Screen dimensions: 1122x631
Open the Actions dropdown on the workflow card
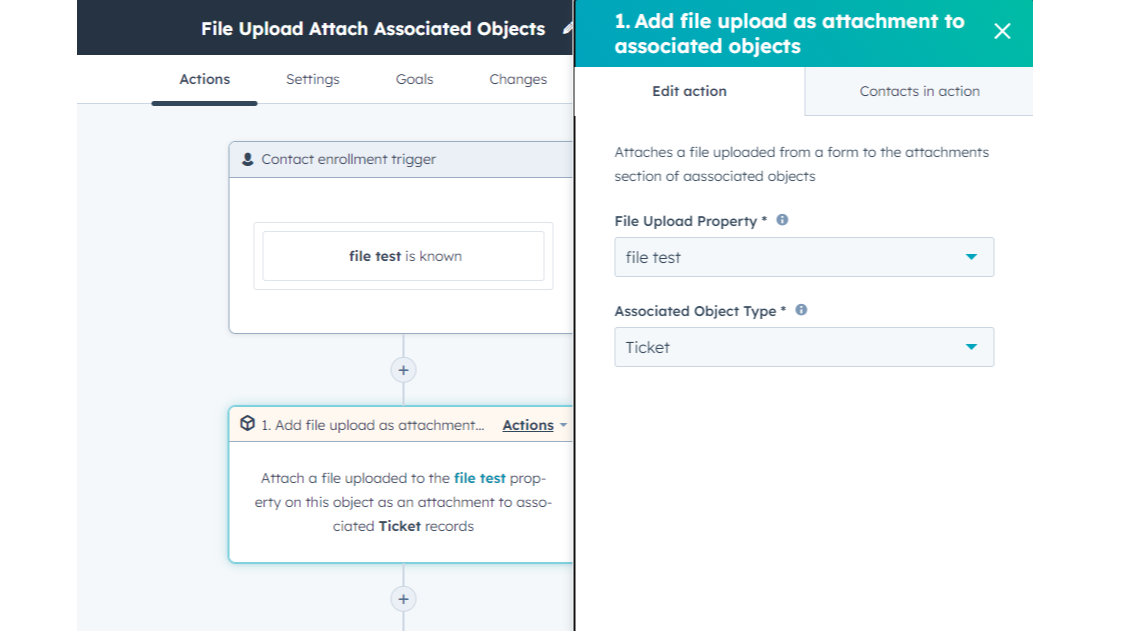point(528,424)
